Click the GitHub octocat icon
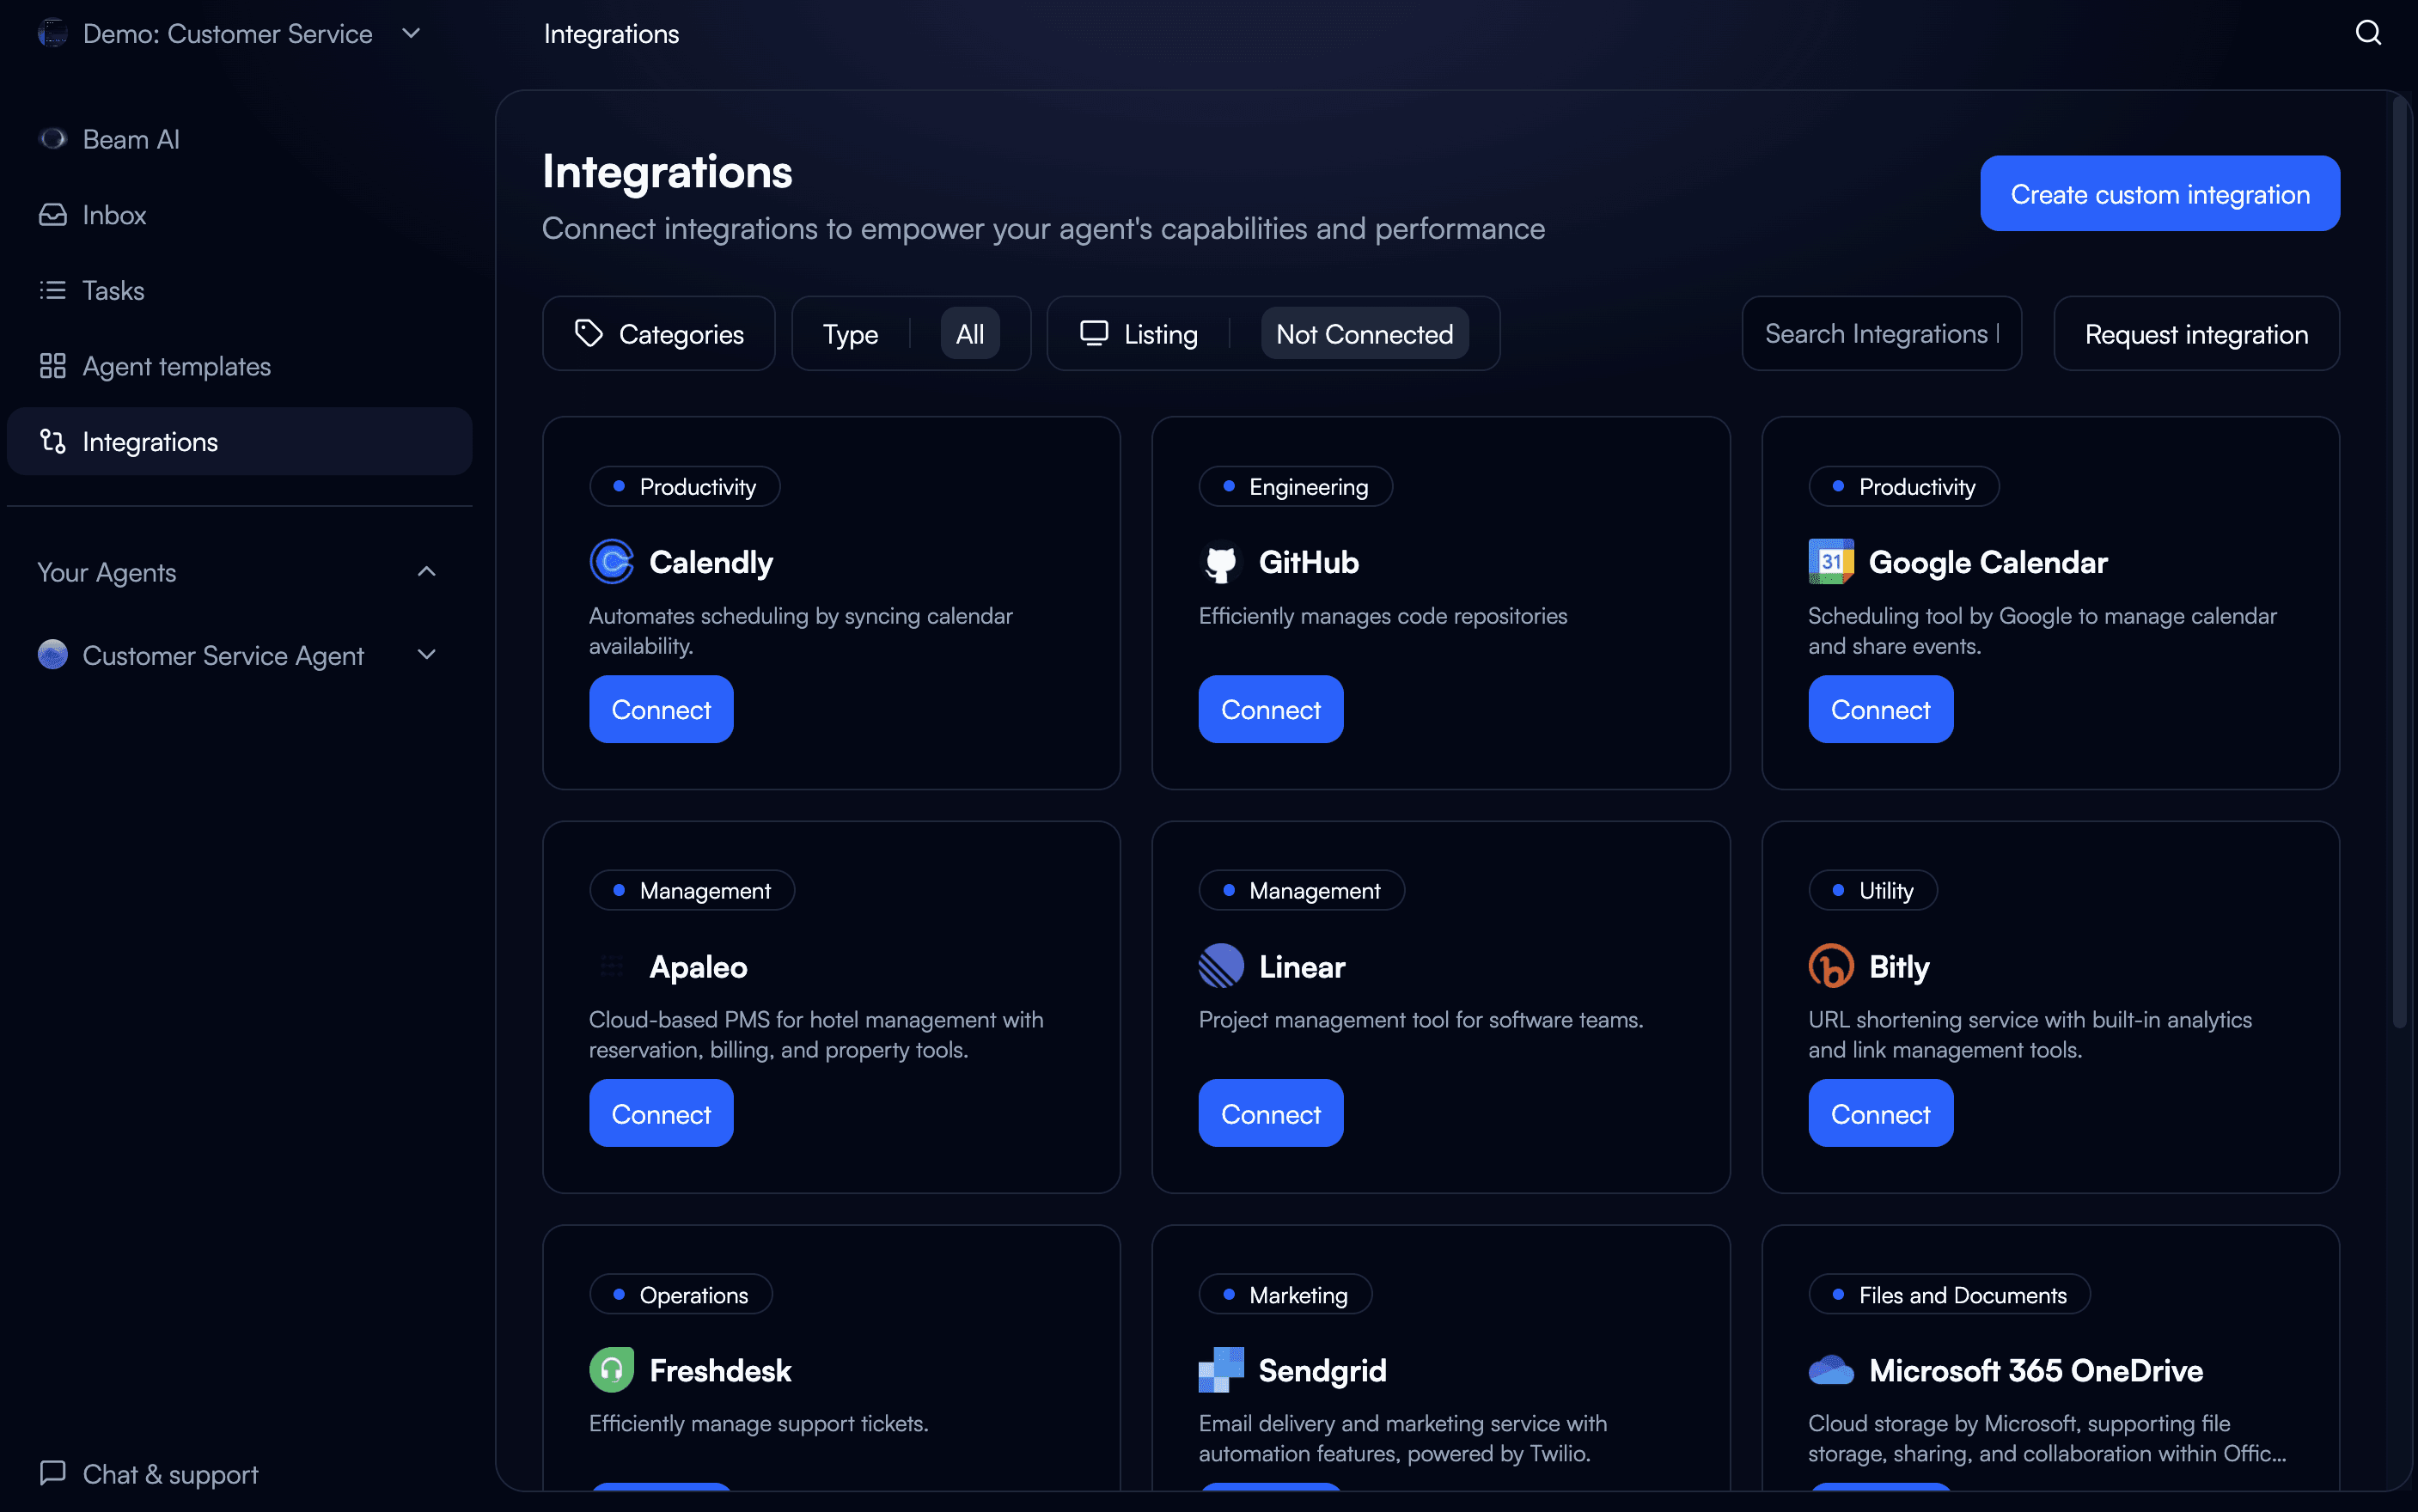This screenshot has width=2418, height=1512. click(x=1221, y=562)
